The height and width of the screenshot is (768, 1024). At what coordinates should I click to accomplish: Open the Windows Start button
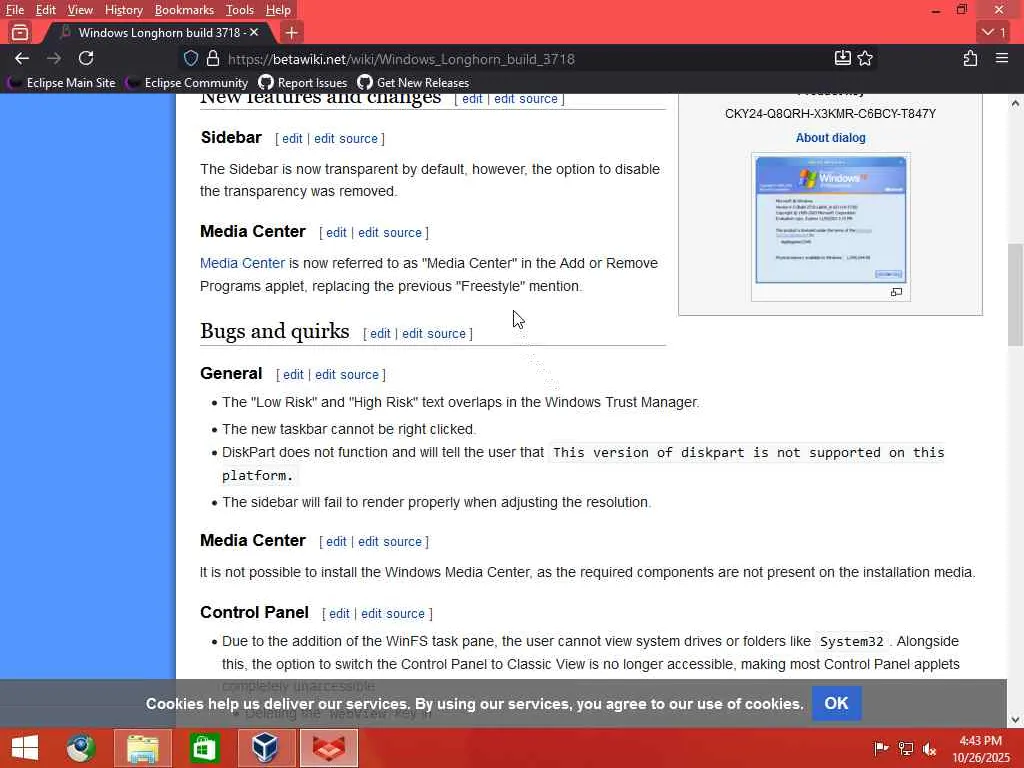tap(25, 748)
